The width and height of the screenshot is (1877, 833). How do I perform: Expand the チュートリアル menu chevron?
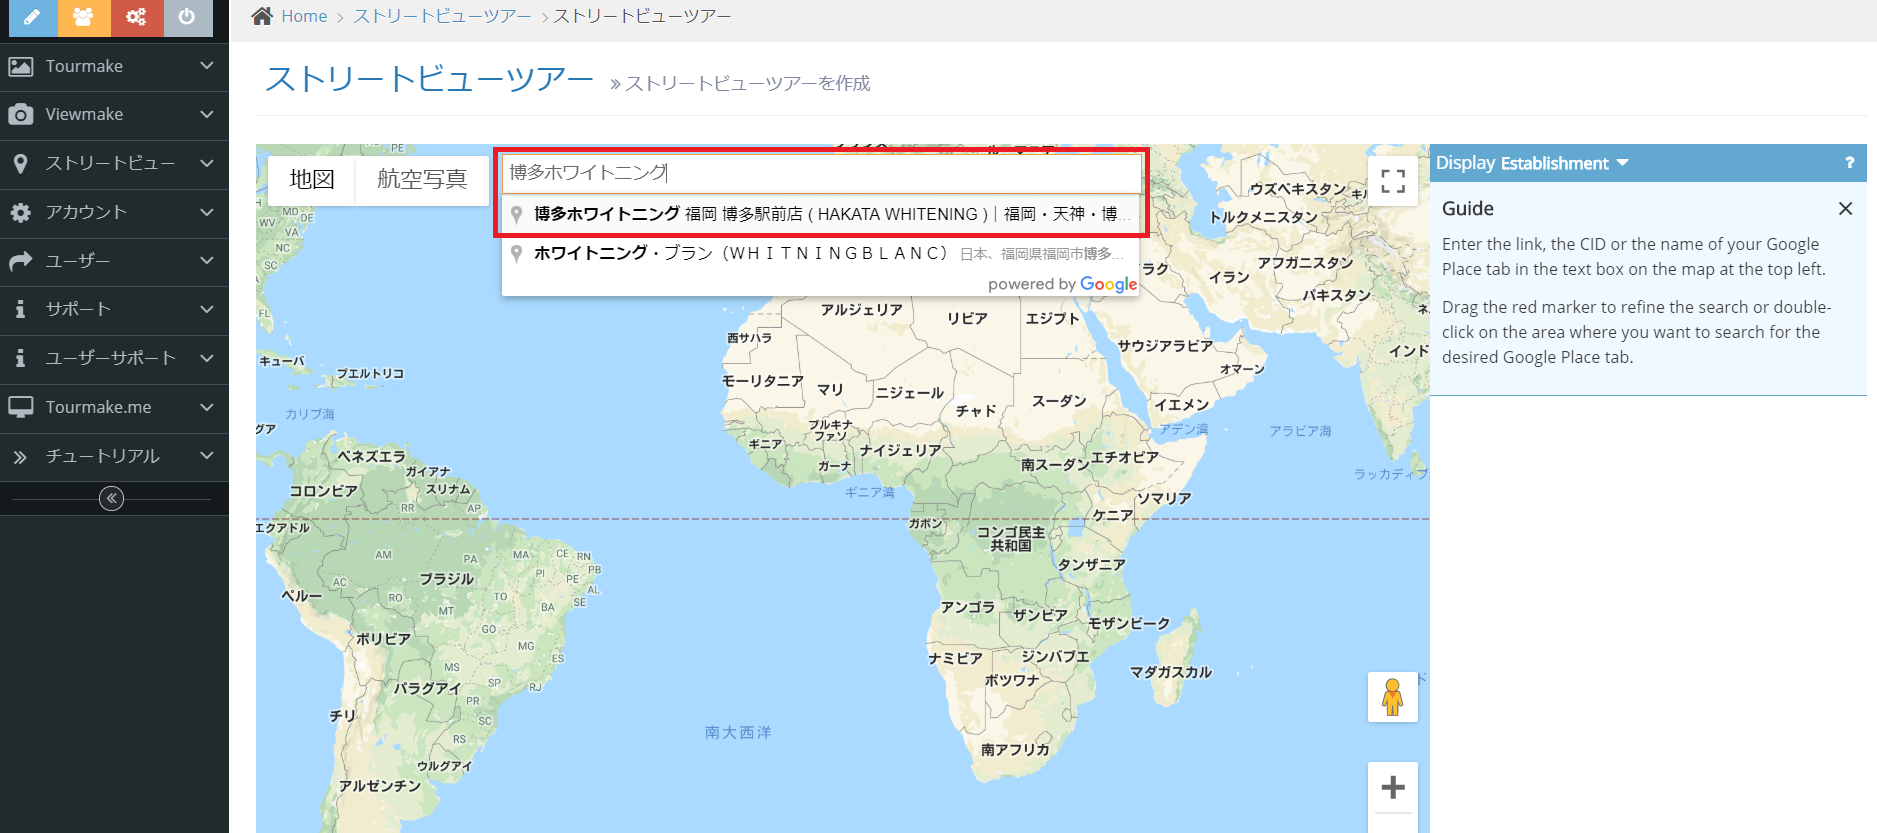pos(207,456)
